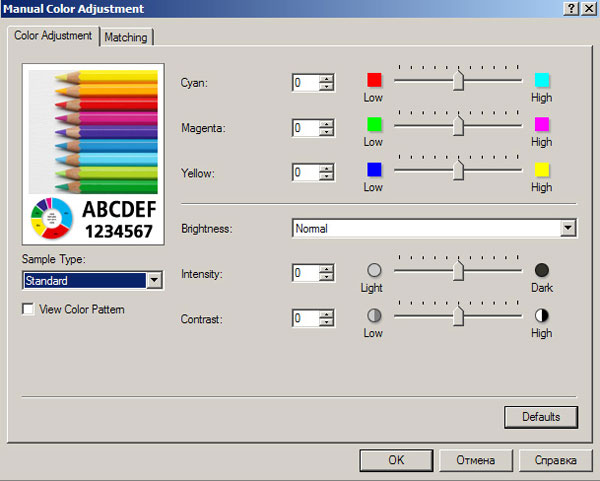Confirm with the OK button

[396, 460]
